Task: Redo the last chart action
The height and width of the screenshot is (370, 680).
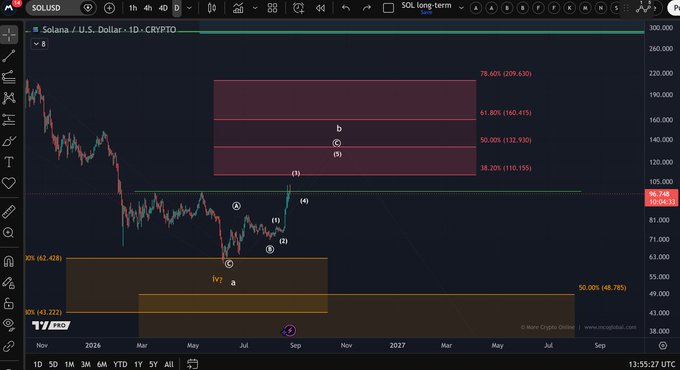Action: tap(366, 8)
